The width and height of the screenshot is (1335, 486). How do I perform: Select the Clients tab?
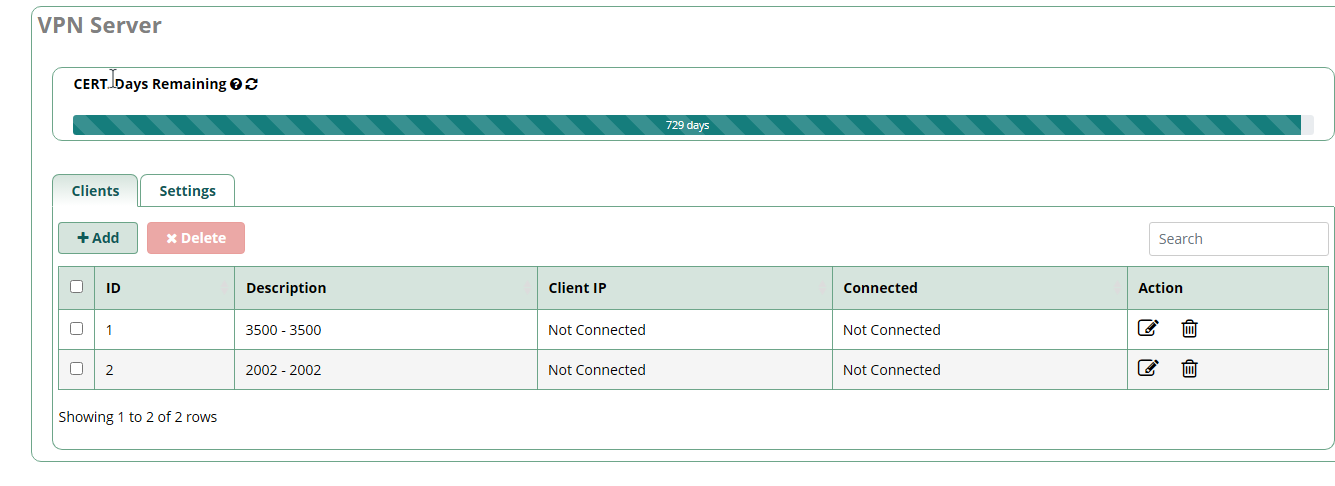[x=95, y=191]
